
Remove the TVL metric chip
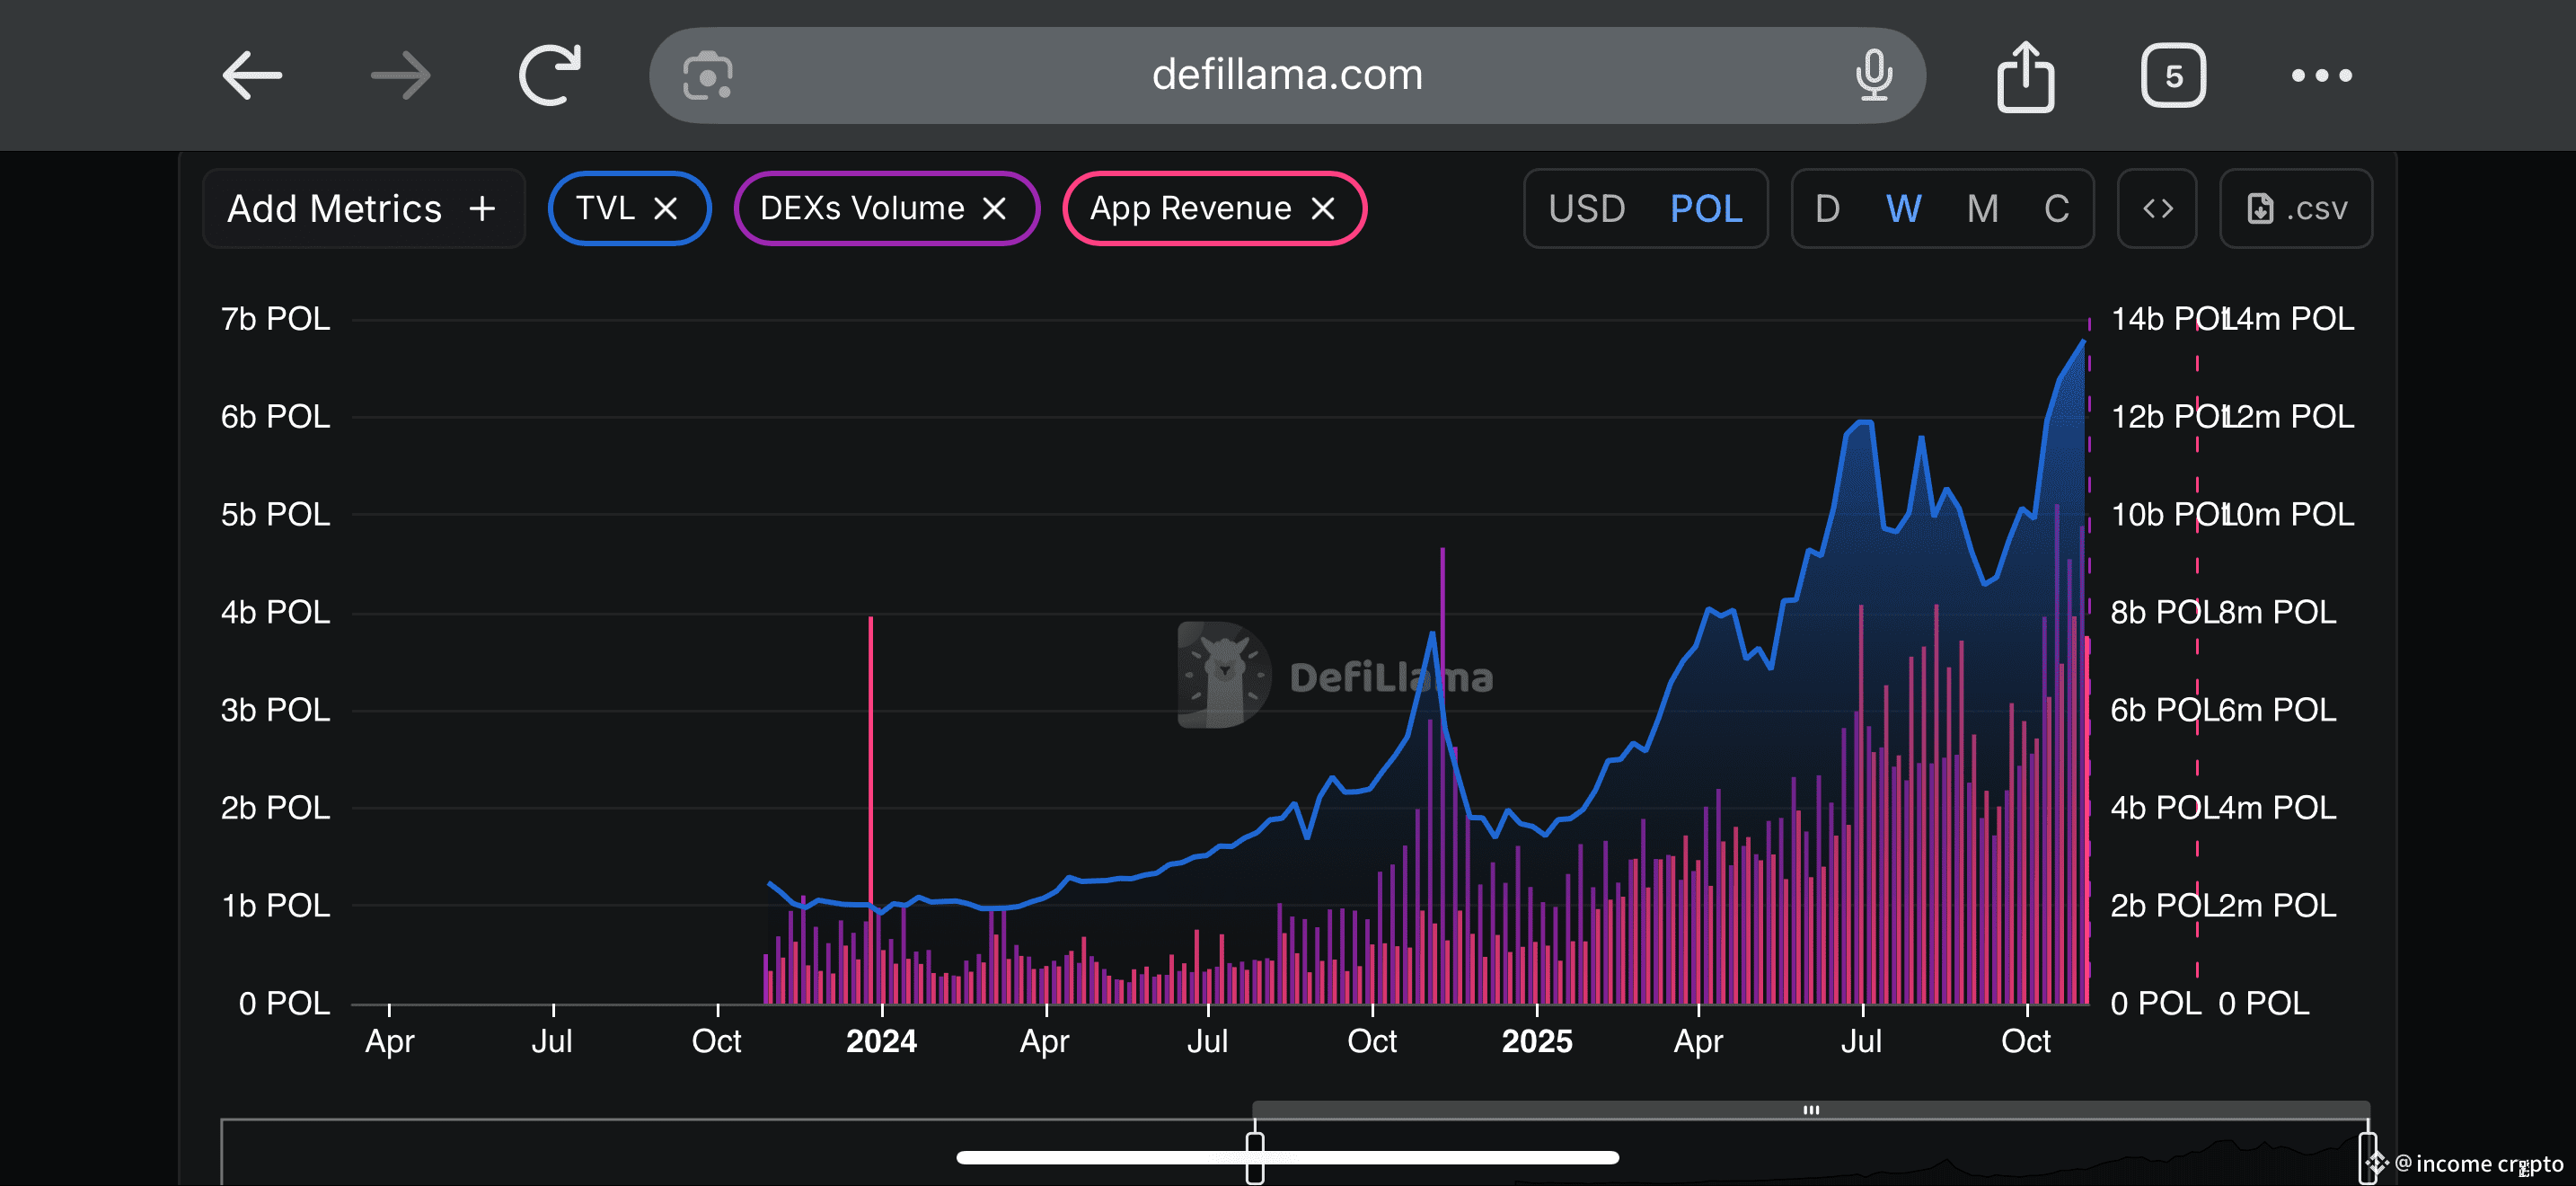(666, 208)
